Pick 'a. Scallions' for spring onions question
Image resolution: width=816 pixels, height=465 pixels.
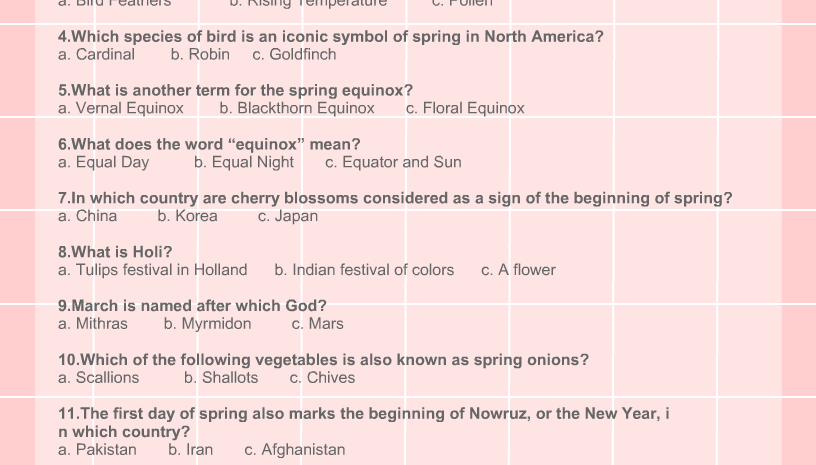pyautogui.click(x=98, y=378)
